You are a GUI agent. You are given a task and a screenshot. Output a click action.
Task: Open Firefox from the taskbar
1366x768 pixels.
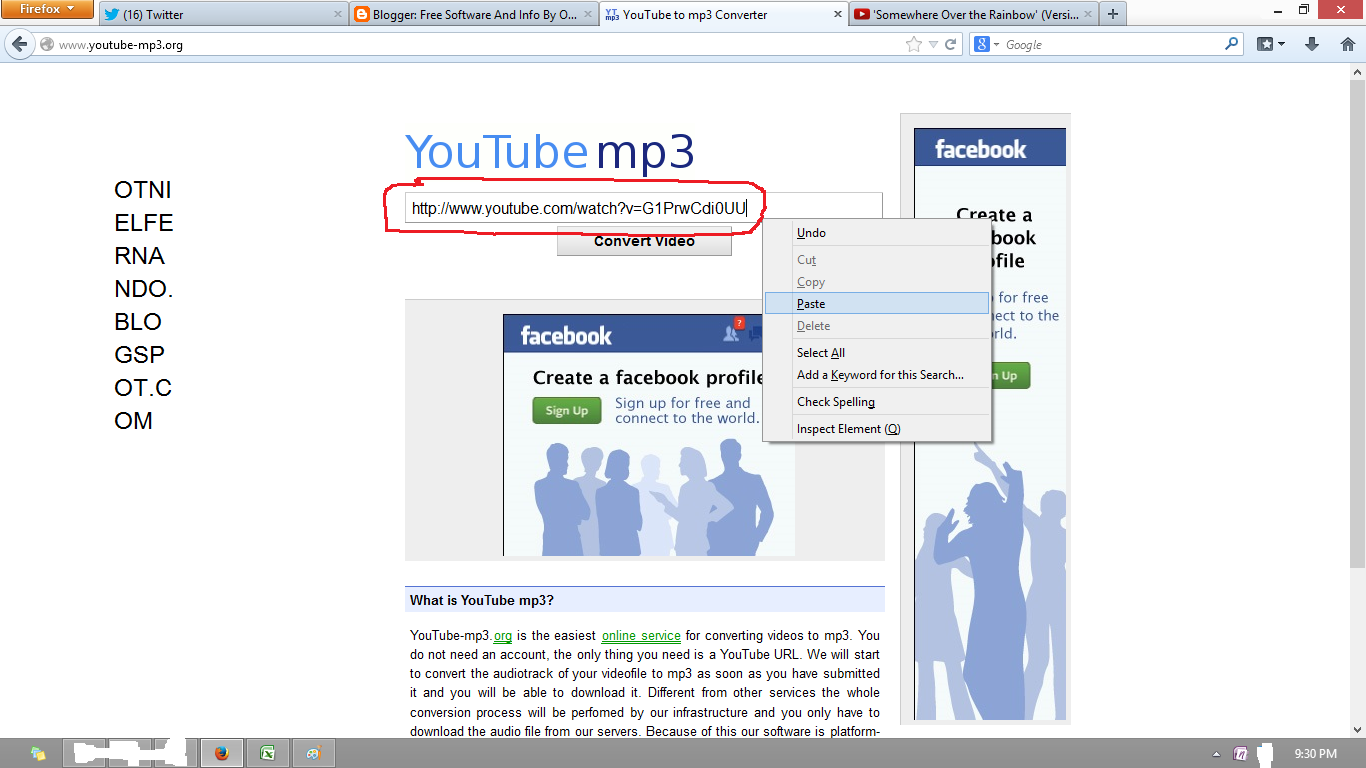(x=222, y=753)
